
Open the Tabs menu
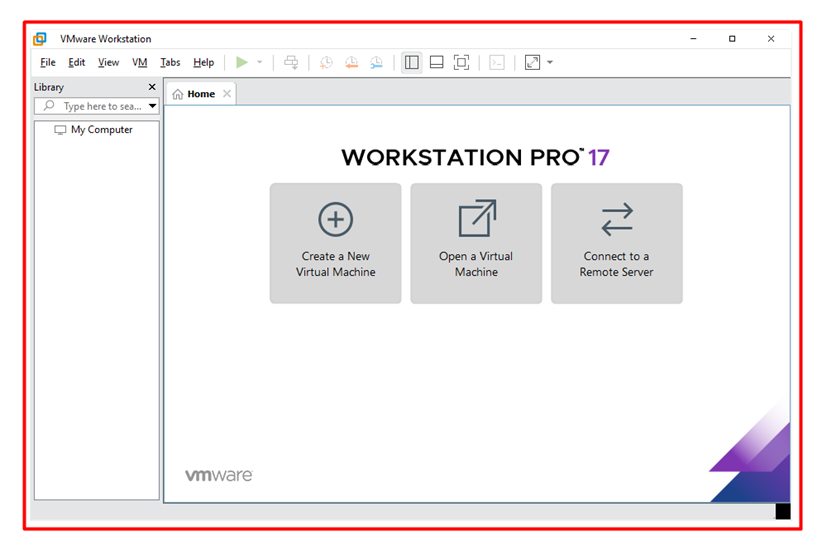coord(170,62)
